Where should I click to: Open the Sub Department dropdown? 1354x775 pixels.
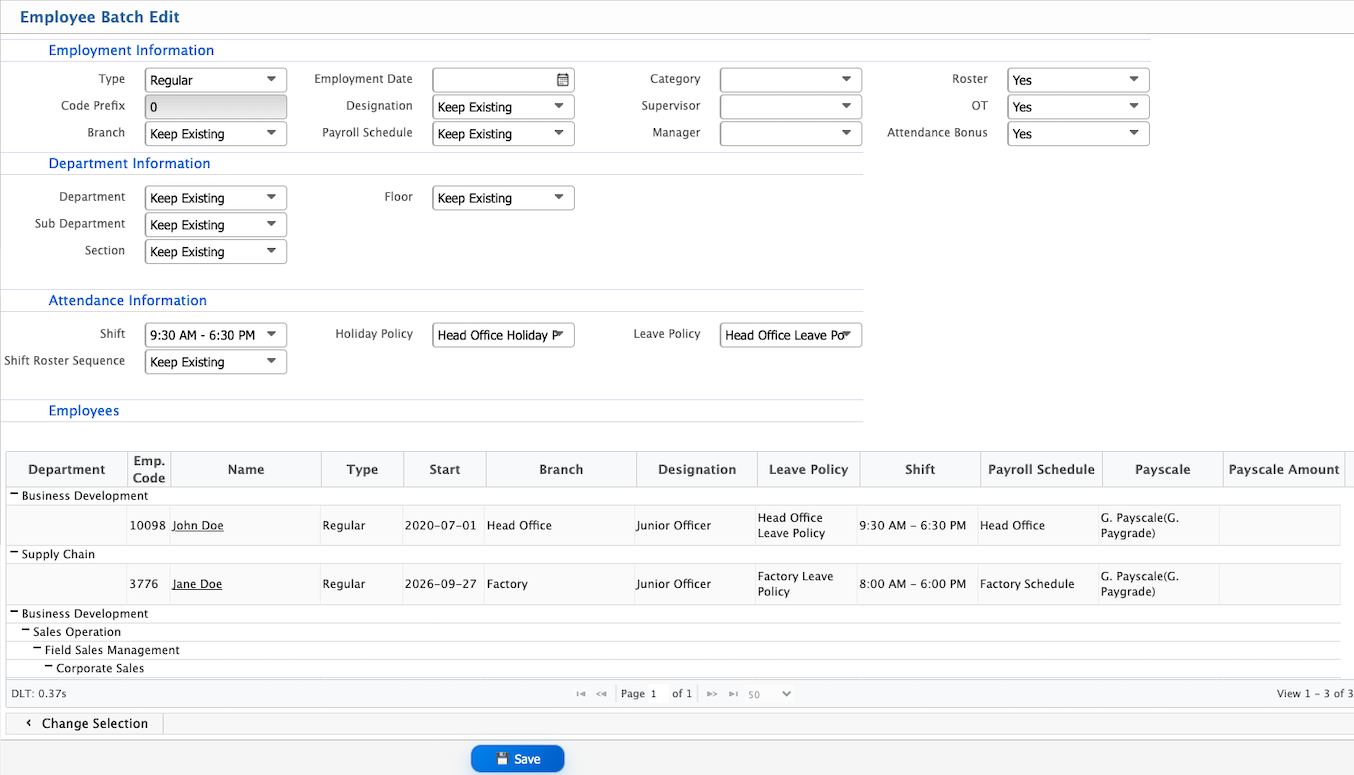pos(216,225)
